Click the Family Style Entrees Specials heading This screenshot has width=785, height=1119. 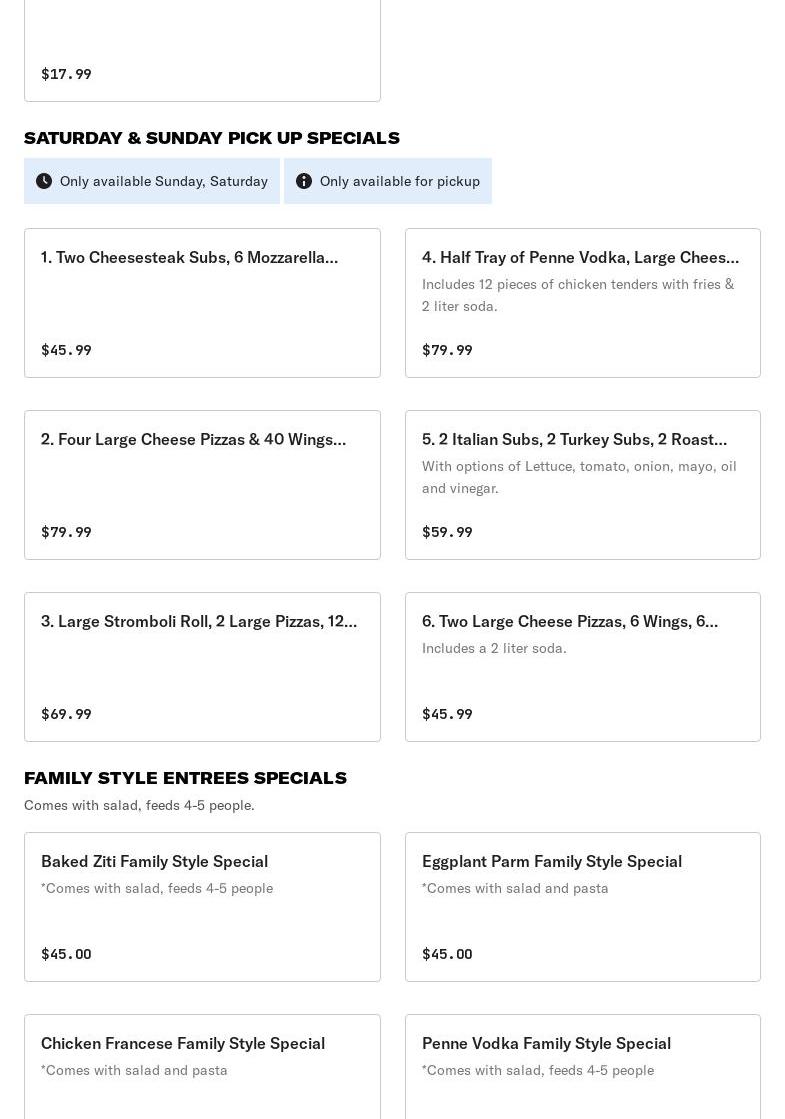point(185,778)
